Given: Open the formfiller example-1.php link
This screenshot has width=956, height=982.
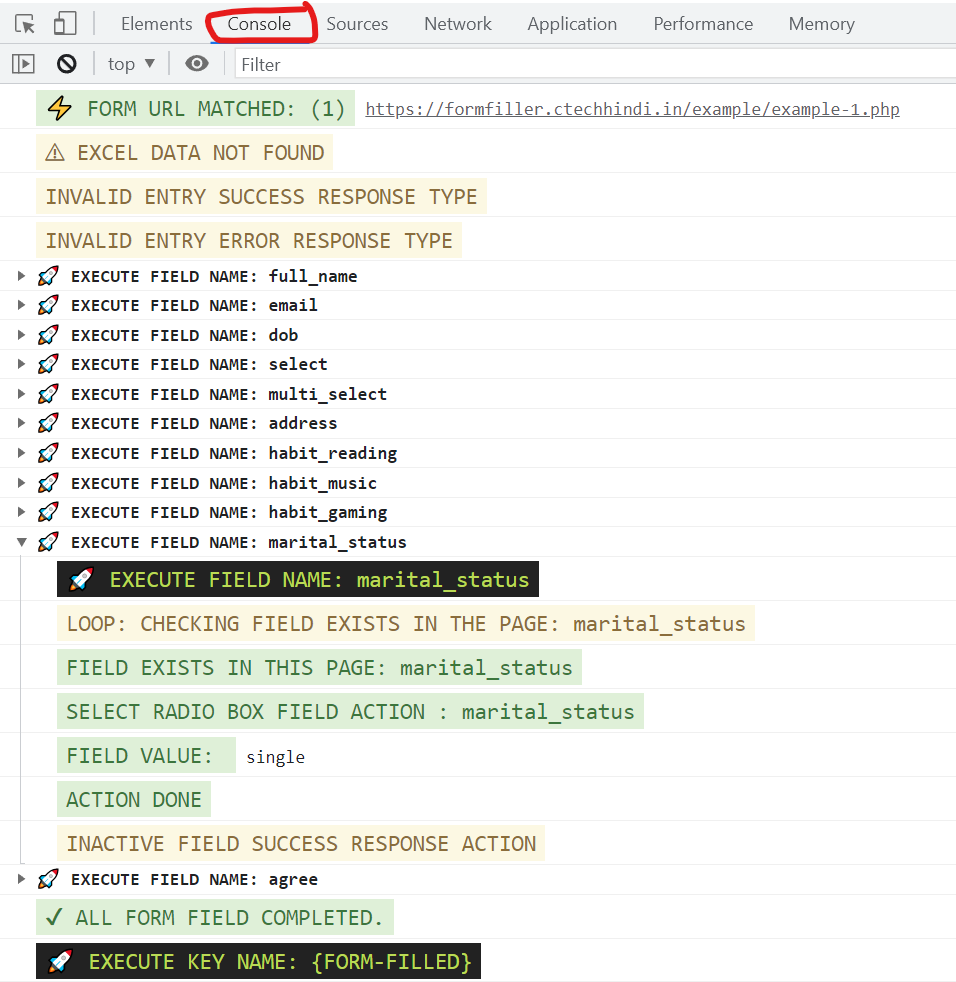Looking at the screenshot, I should [x=631, y=108].
